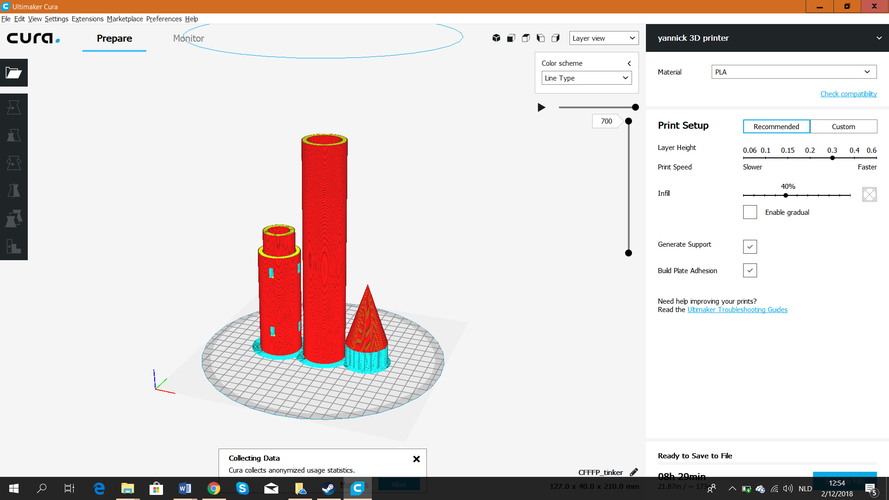The width and height of the screenshot is (889, 500).
Task: Open Skype from taskbar
Action: [x=243, y=488]
